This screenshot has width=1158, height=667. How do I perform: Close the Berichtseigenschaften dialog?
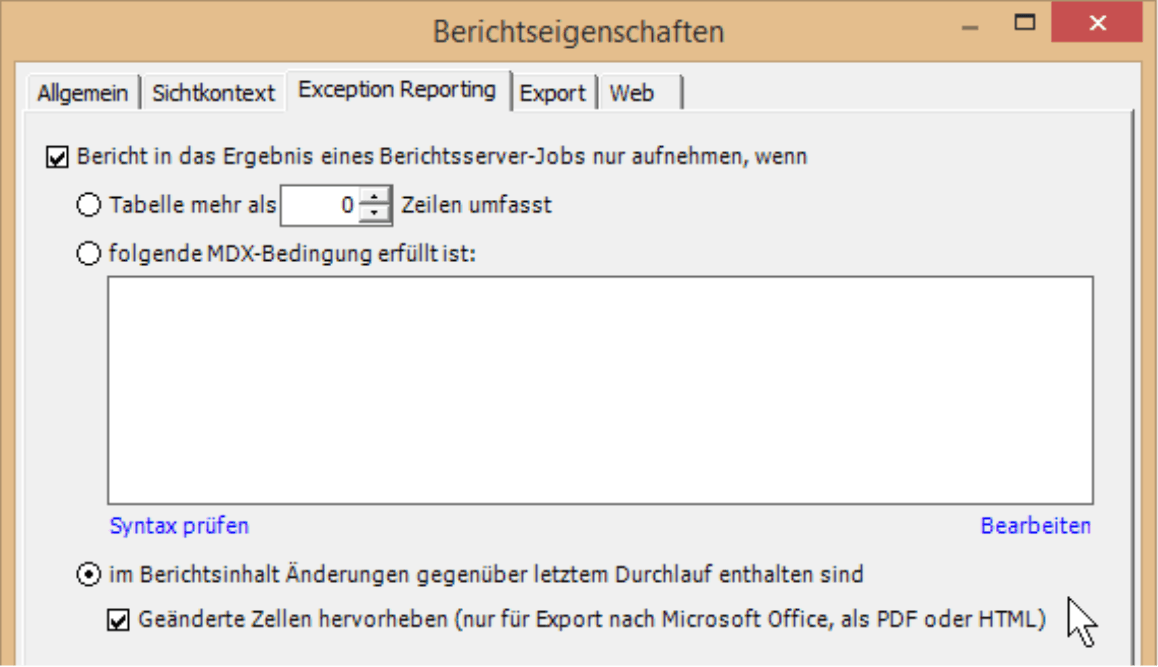click(x=1097, y=23)
